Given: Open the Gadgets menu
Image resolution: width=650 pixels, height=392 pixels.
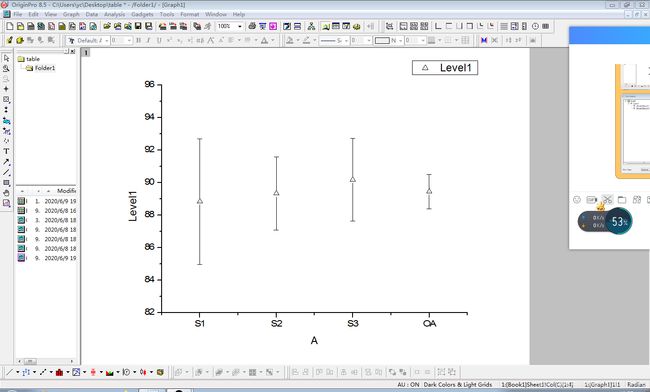Looking at the screenshot, I should pos(142,14).
